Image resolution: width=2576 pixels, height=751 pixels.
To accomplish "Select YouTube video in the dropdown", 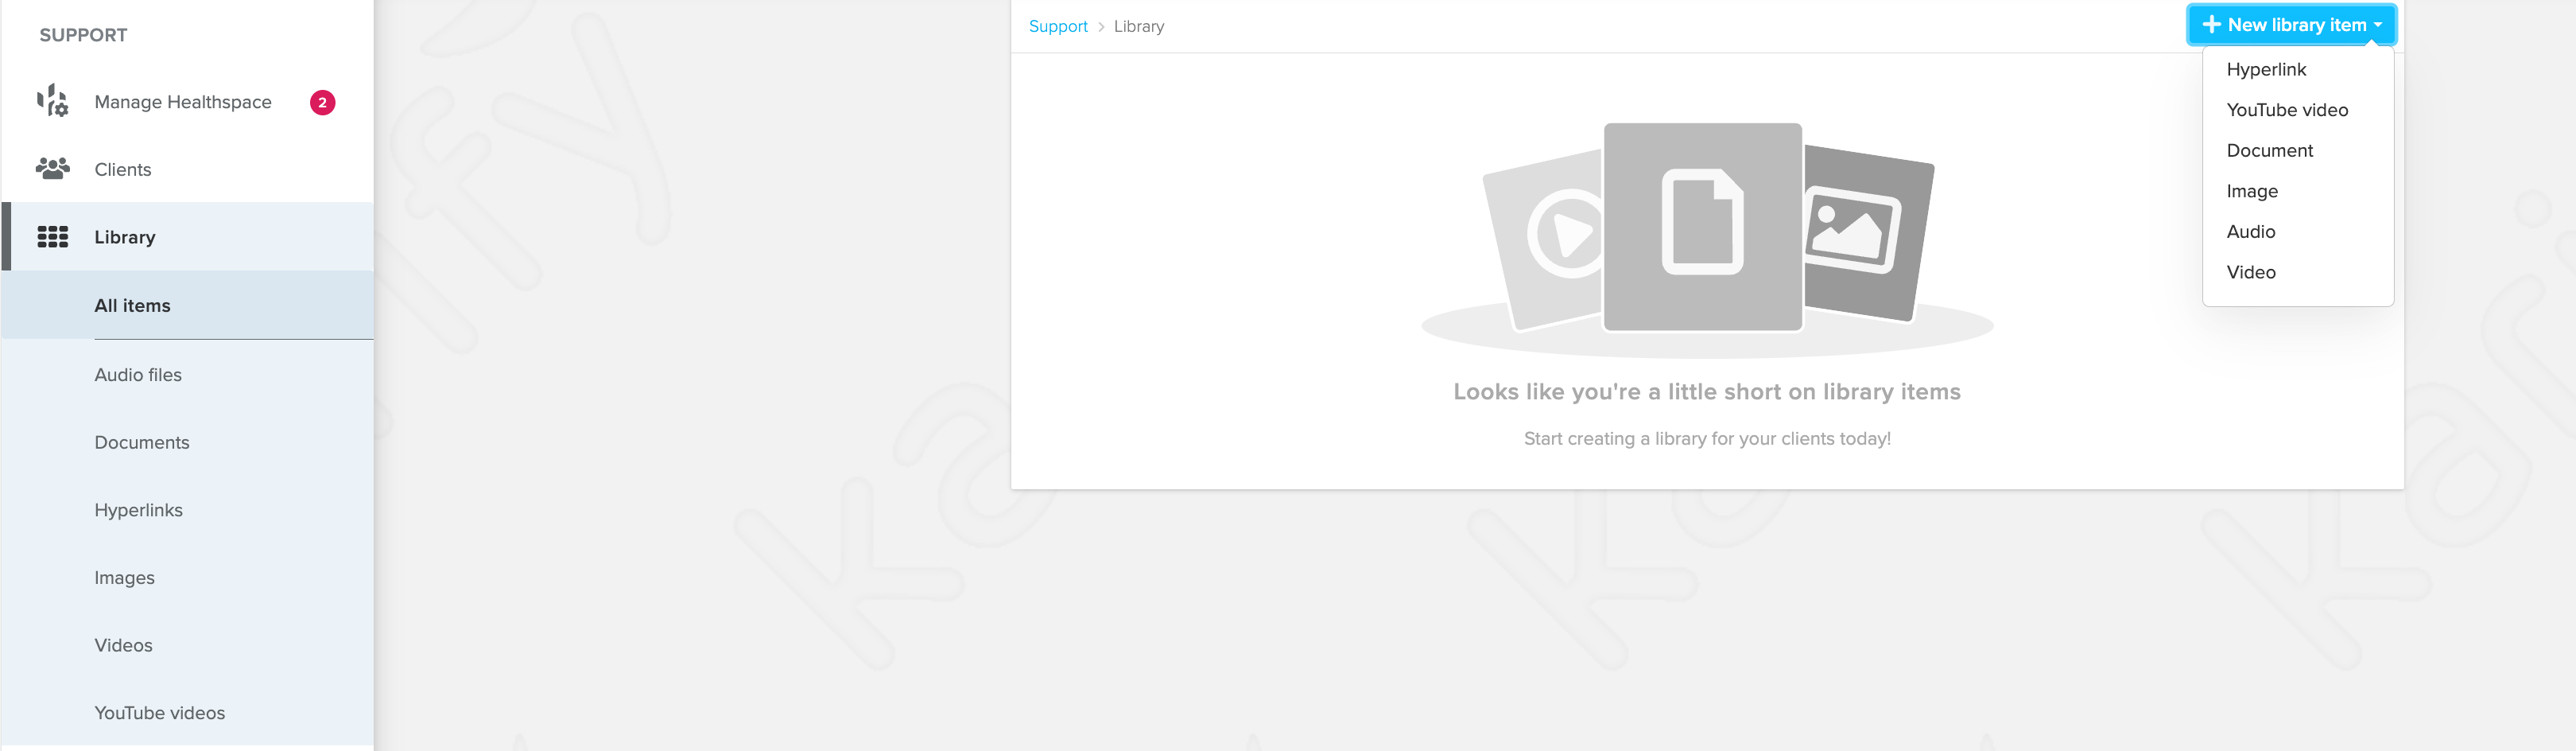I will tap(2286, 110).
